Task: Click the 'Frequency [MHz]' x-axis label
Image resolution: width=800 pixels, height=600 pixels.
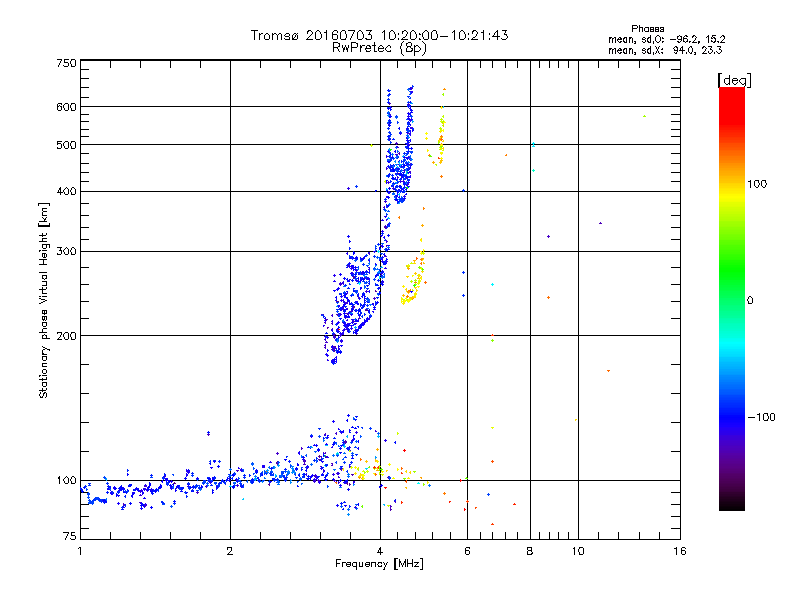Action: pos(379,564)
